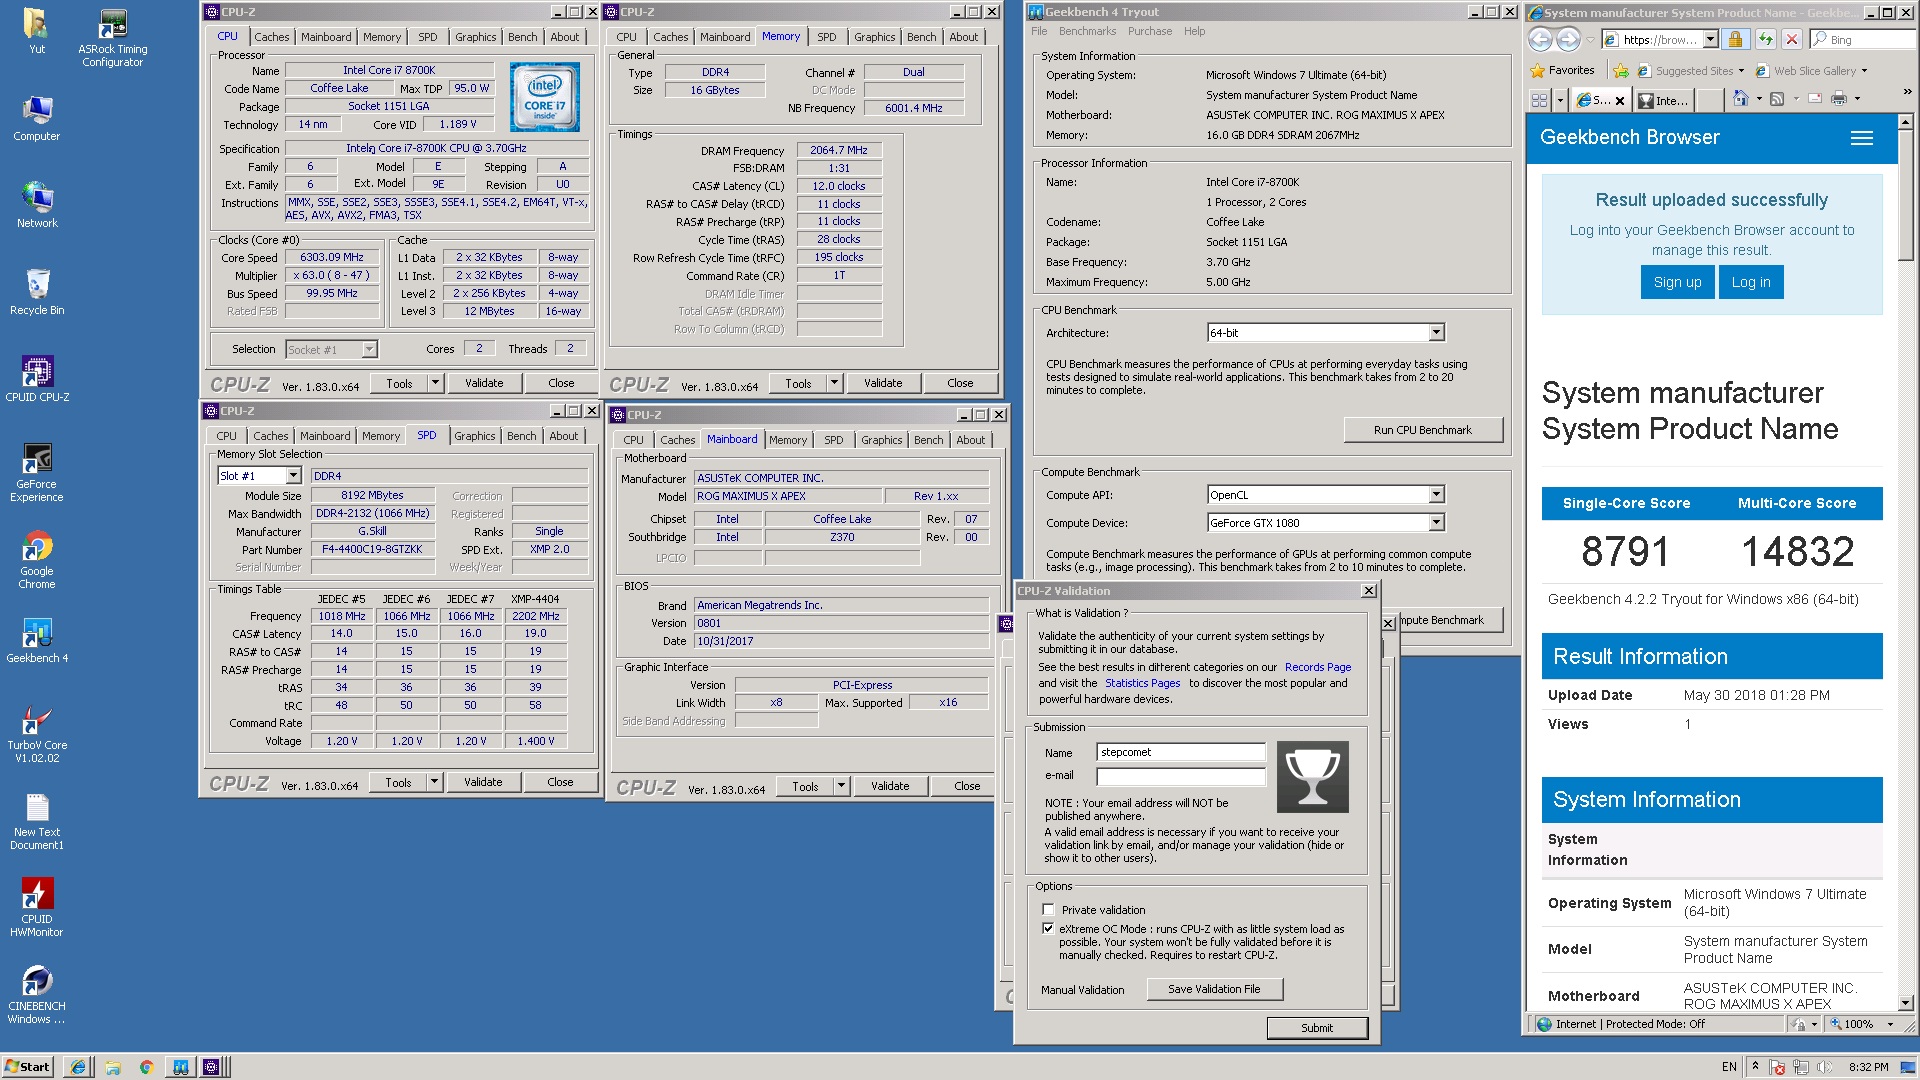Open CPUID HWMonitor desktop icon

[x=37, y=908]
